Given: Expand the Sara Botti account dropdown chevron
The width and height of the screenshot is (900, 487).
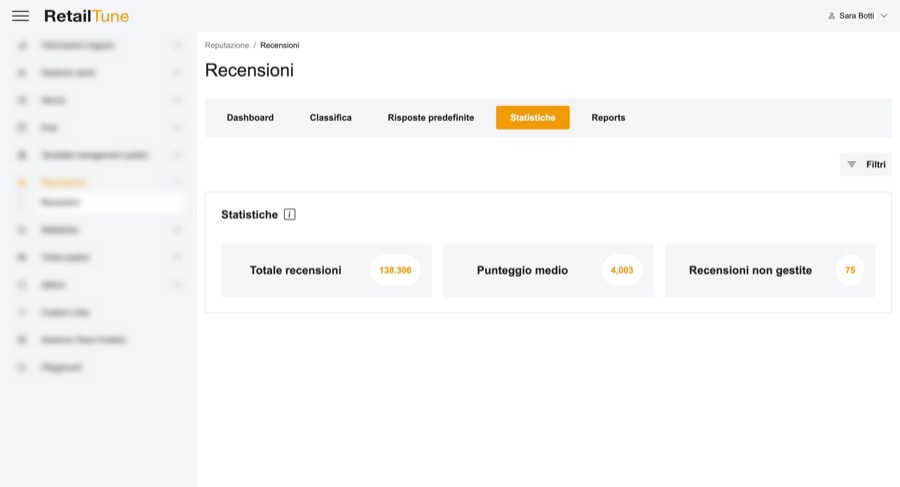Looking at the screenshot, I should pos(884,16).
